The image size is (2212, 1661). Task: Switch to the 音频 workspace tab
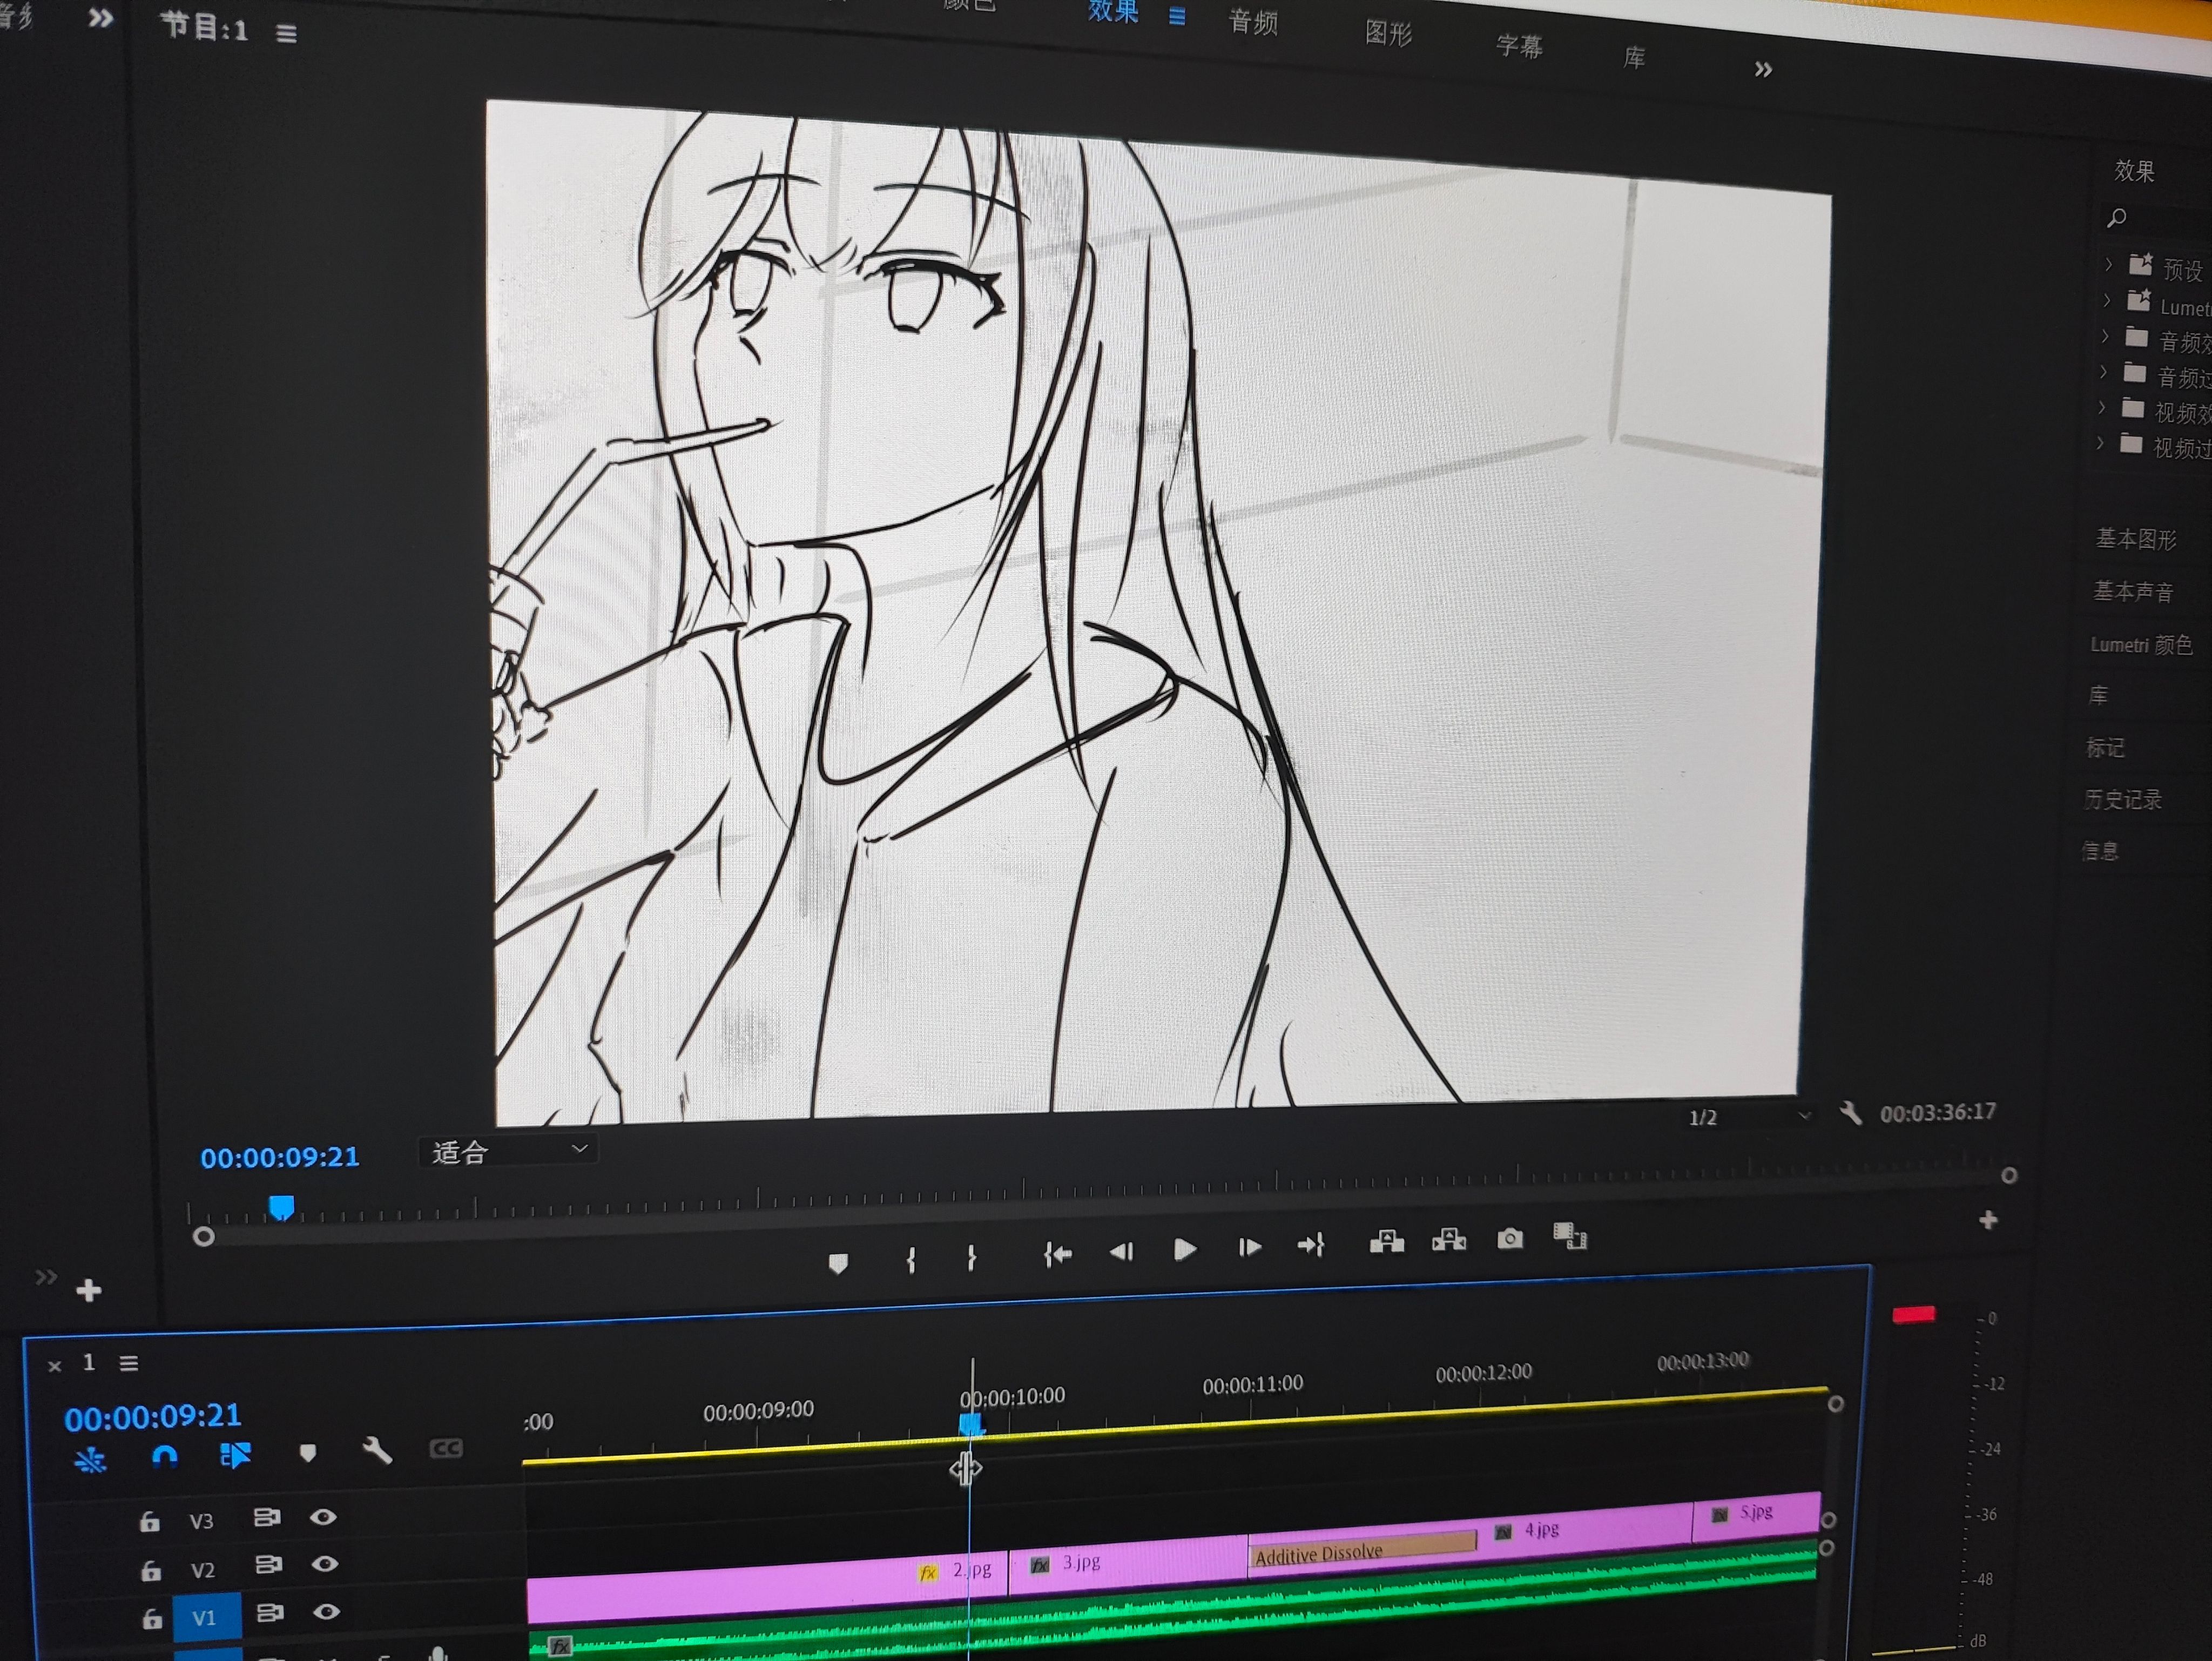click(1252, 21)
